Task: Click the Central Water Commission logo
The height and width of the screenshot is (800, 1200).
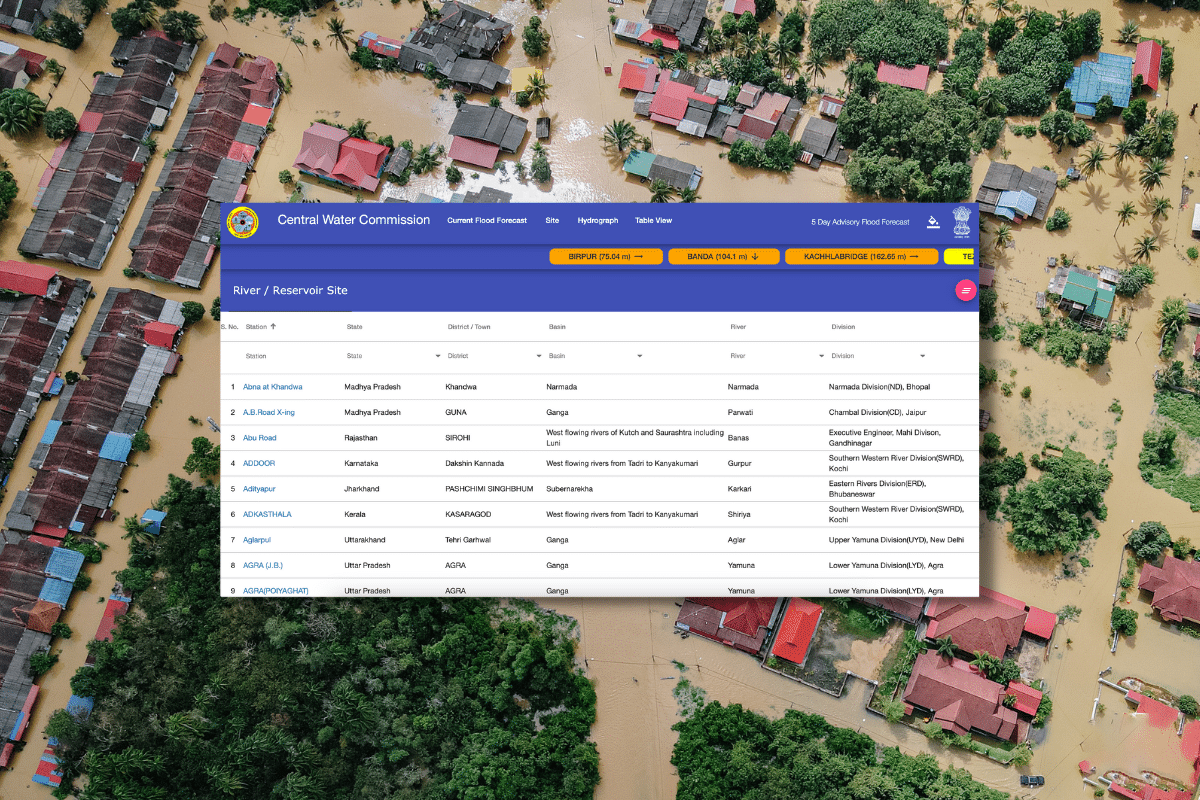Action: [x=242, y=222]
